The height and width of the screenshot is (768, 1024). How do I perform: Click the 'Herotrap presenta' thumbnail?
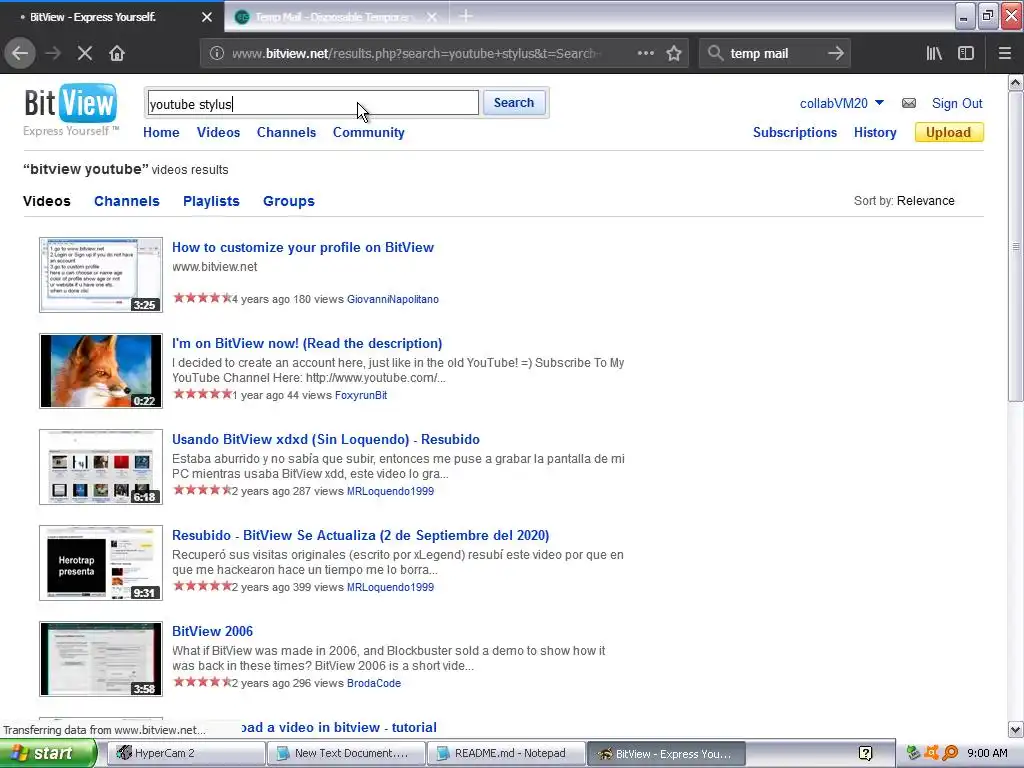(x=101, y=563)
